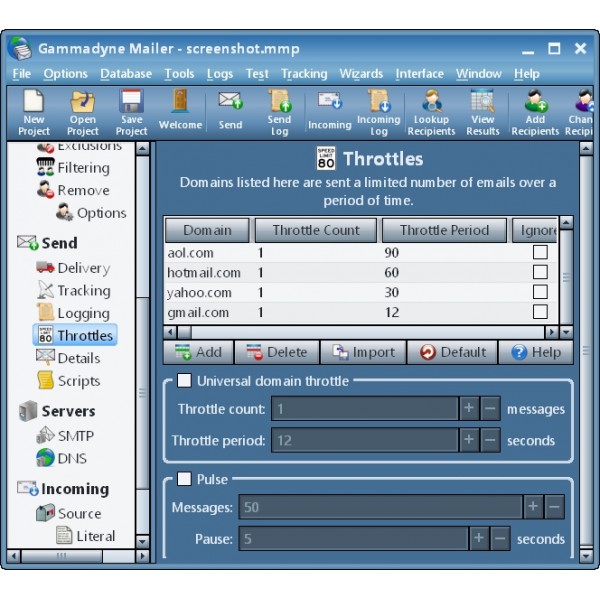Image resolution: width=600 pixels, height=600 pixels.
Task: Decrease Throttle period with minus button
Action: click(490, 440)
